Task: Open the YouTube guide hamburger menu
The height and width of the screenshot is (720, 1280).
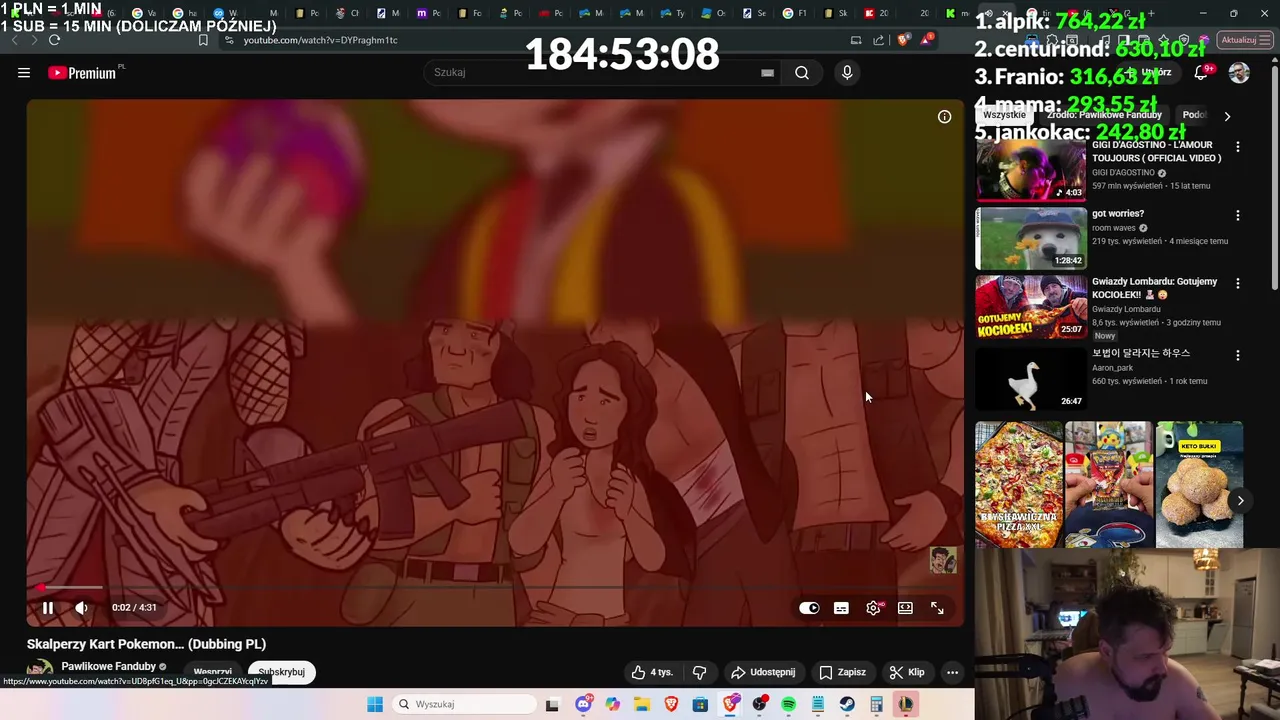Action: click(24, 72)
